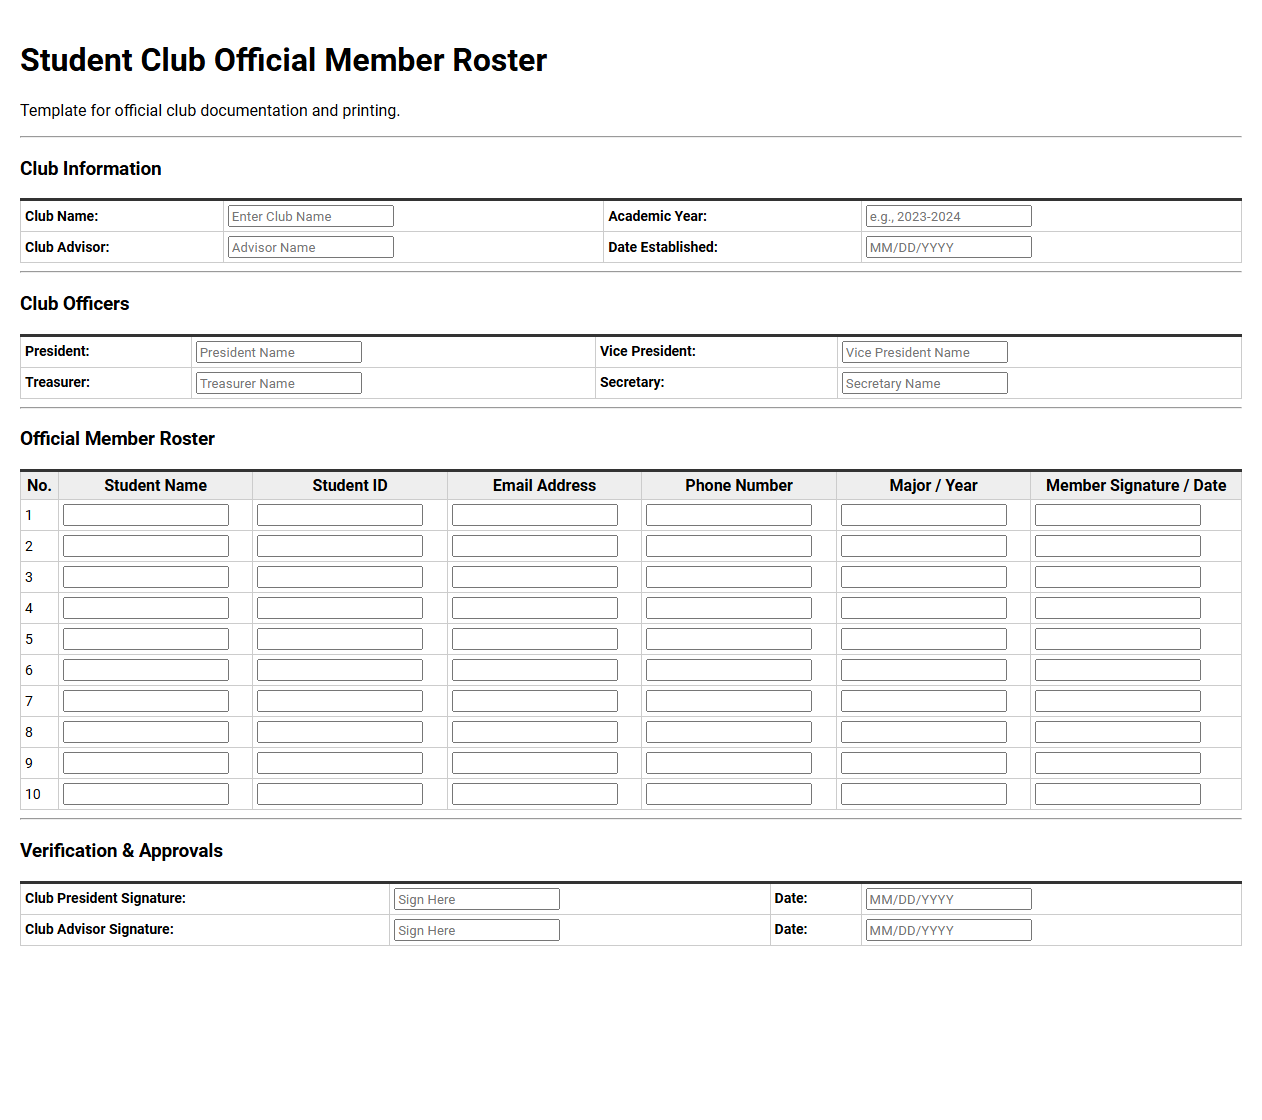
Task: Click Club President Signature Sign Here field
Action: 477,899
